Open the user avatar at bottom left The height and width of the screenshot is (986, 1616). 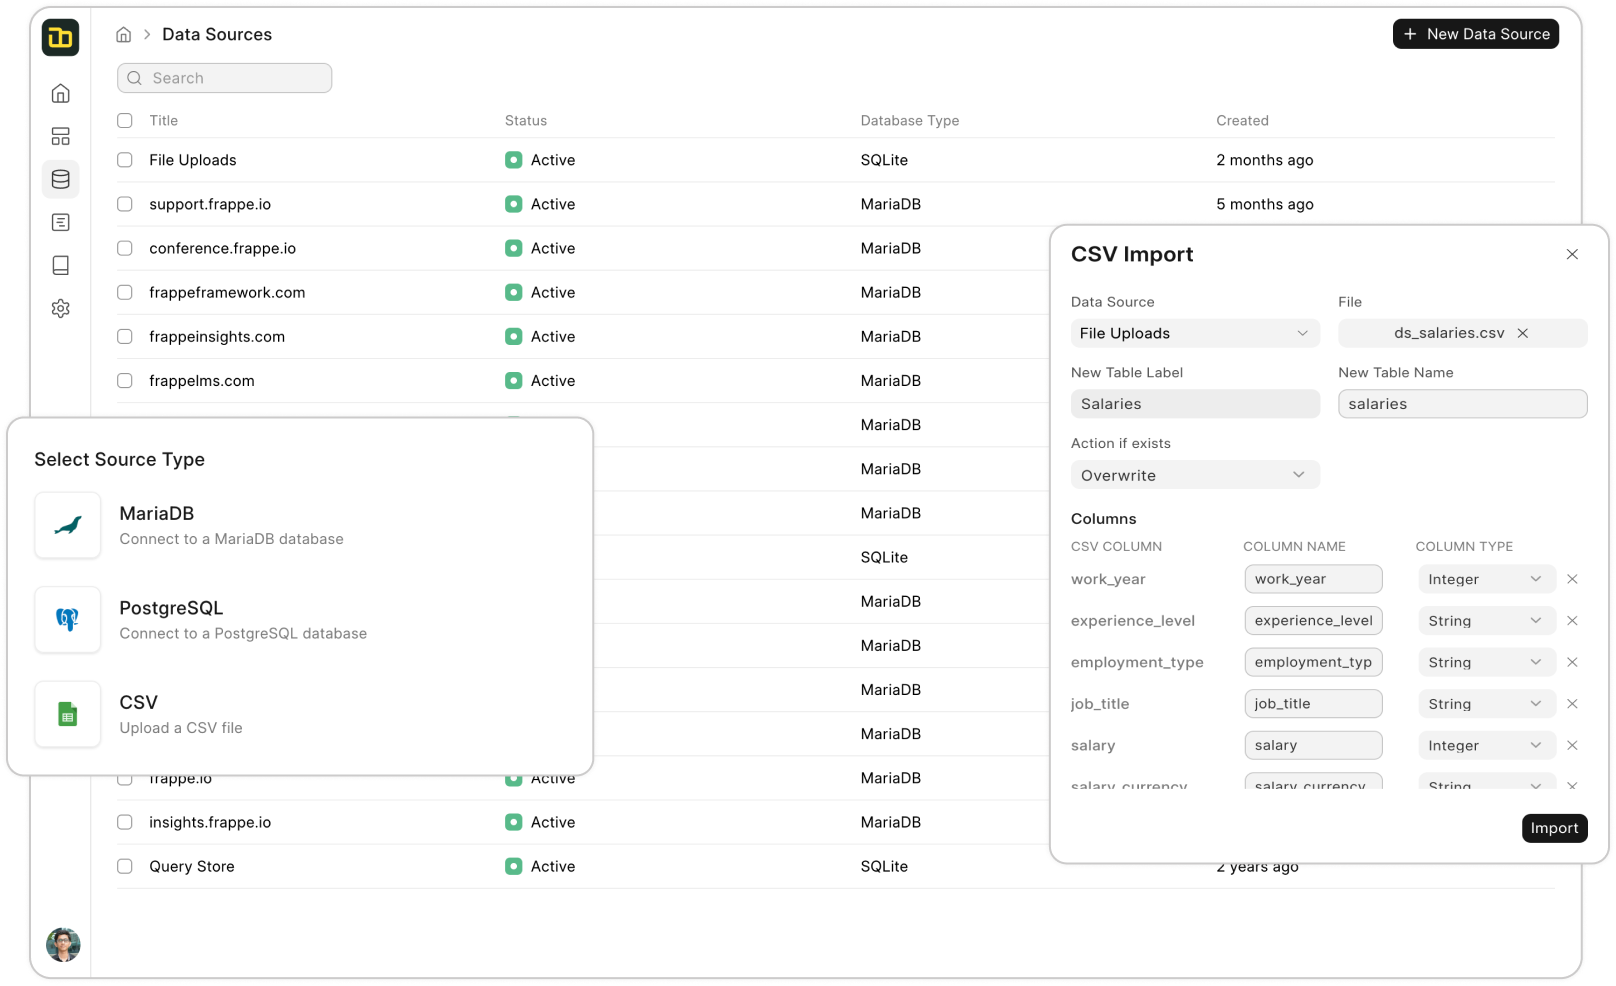63,944
